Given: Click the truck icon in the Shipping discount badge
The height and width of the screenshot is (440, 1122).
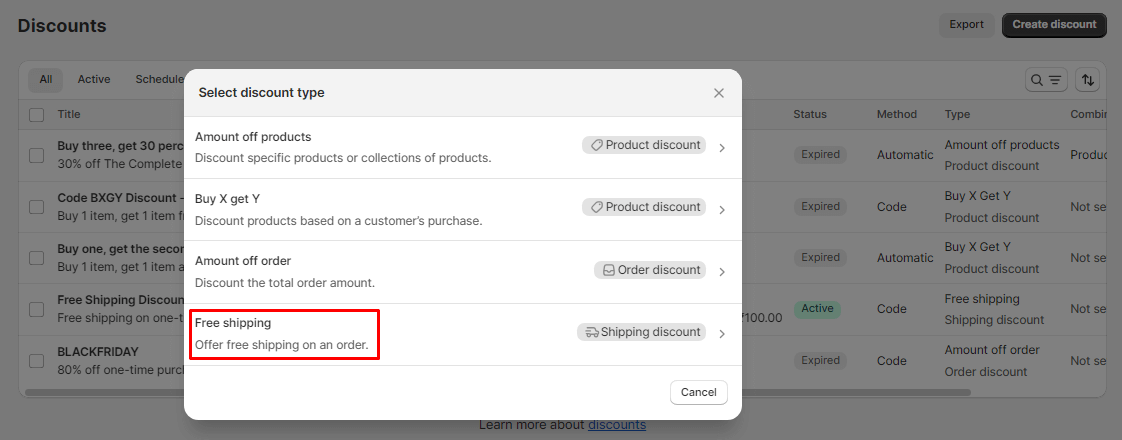Looking at the screenshot, I should pos(592,332).
